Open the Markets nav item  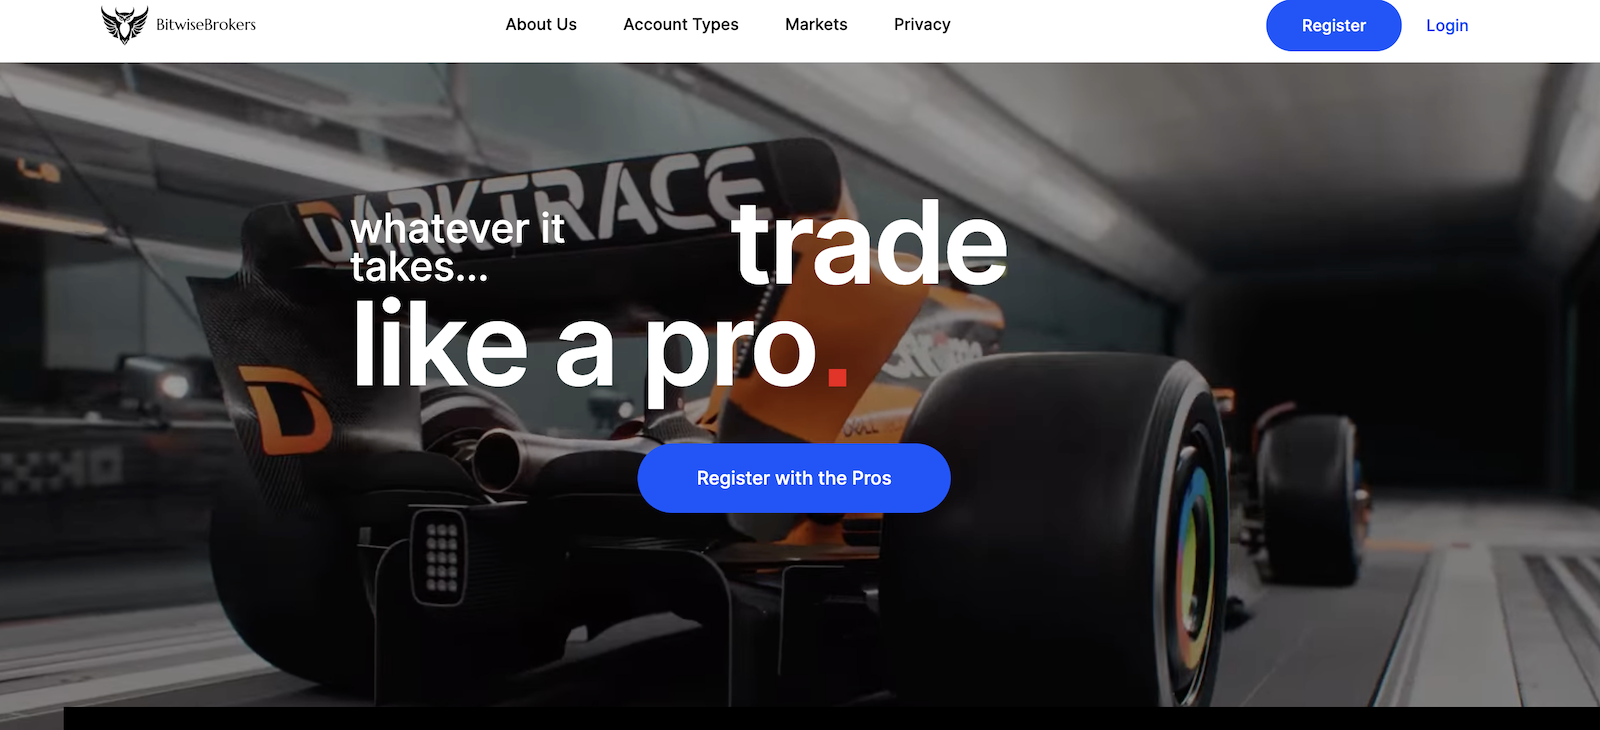pos(816,25)
